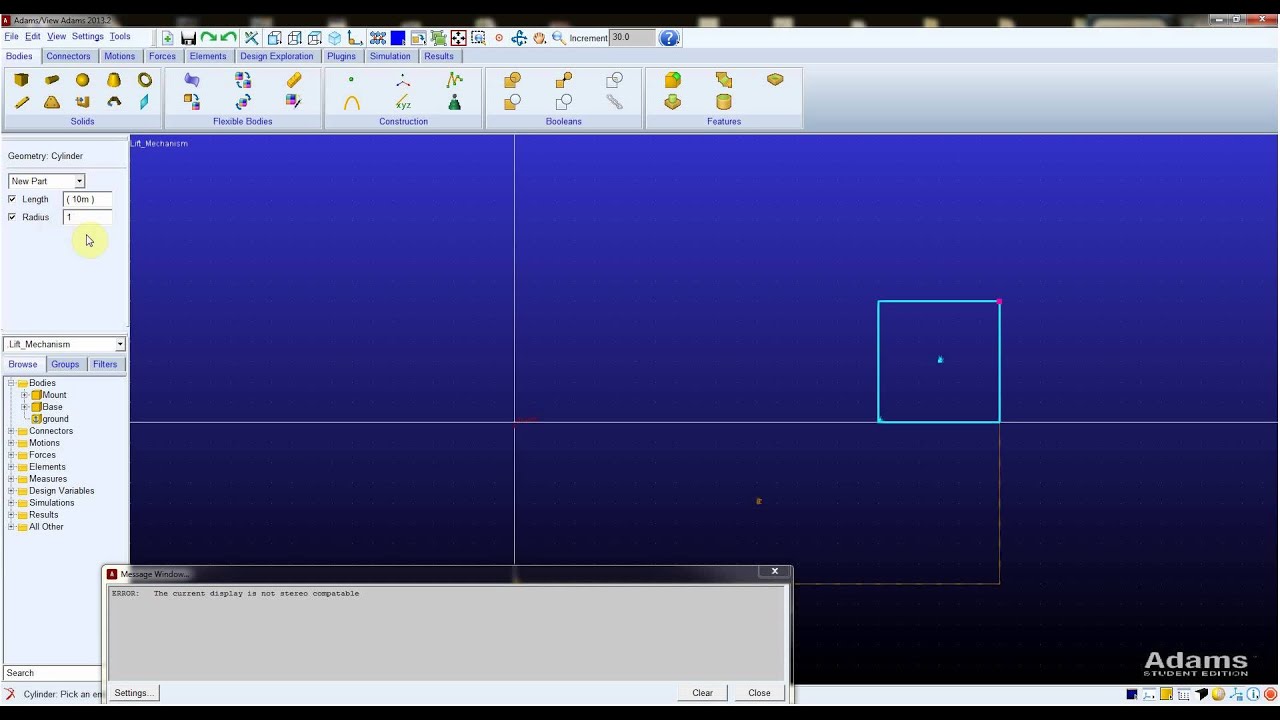Select the Link solid tool
Screen dimensions: 1280x720
point(21,102)
